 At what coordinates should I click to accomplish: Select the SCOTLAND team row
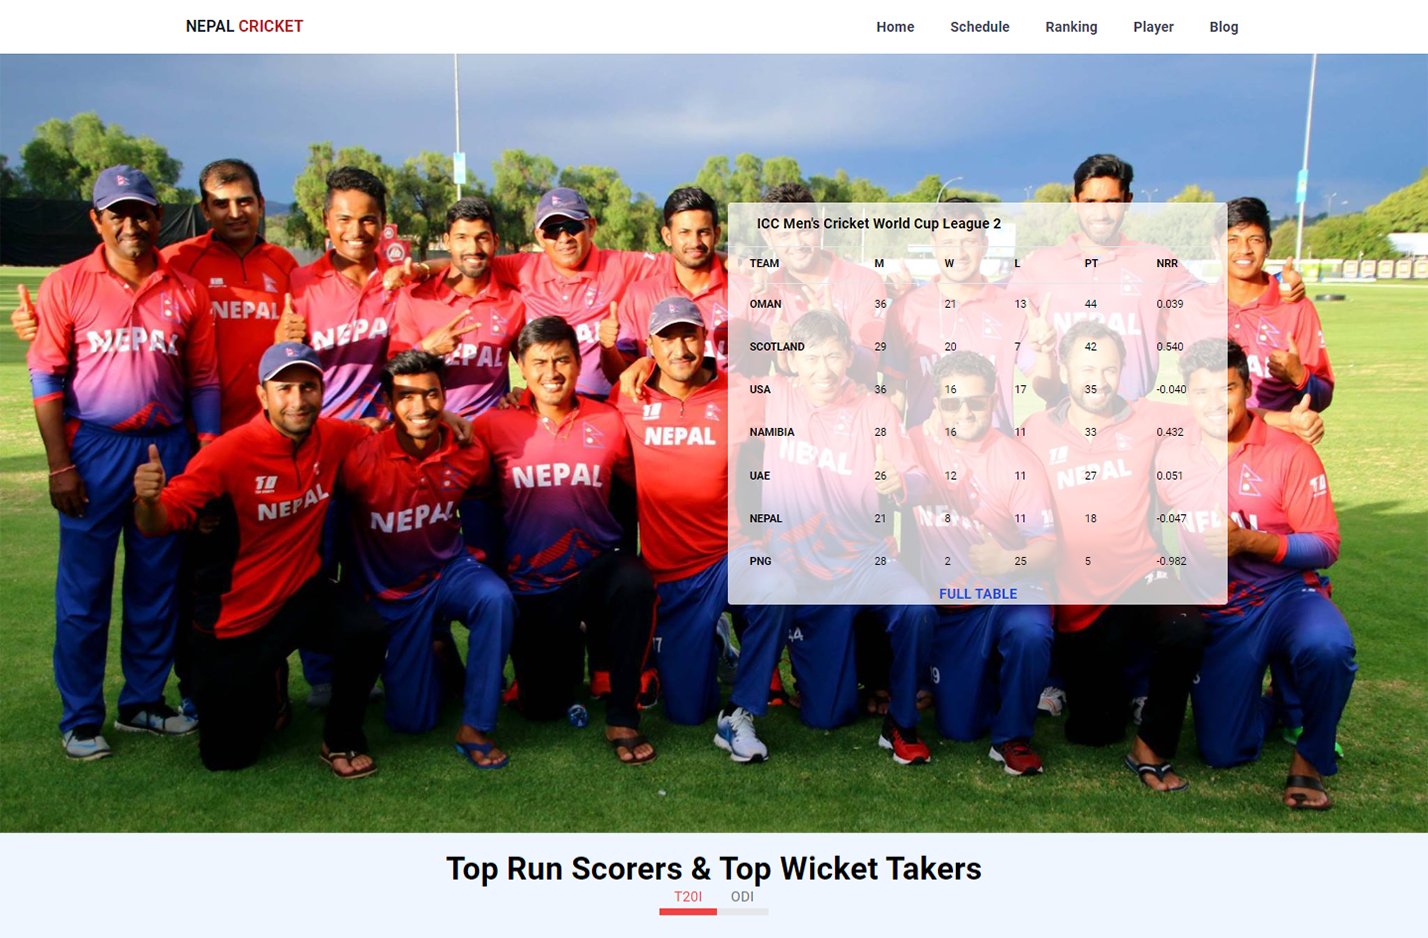(977, 347)
